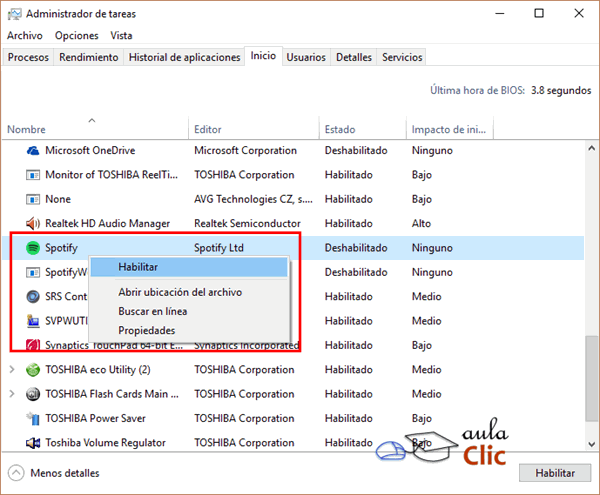The width and height of the screenshot is (600, 495).
Task: Click the Realtek HD Audio Manager speaker icon
Action: point(33,223)
